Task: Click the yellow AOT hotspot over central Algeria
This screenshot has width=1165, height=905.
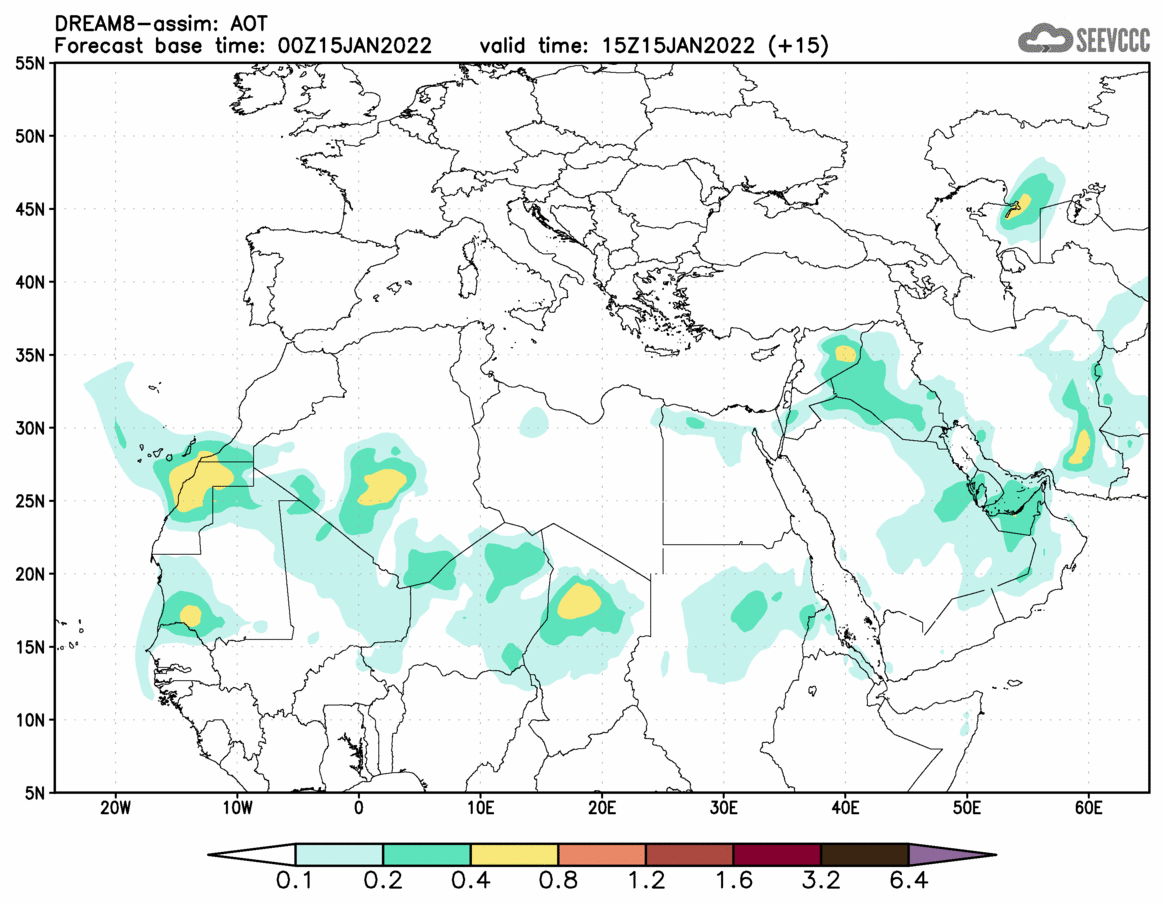Action: click(x=382, y=487)
